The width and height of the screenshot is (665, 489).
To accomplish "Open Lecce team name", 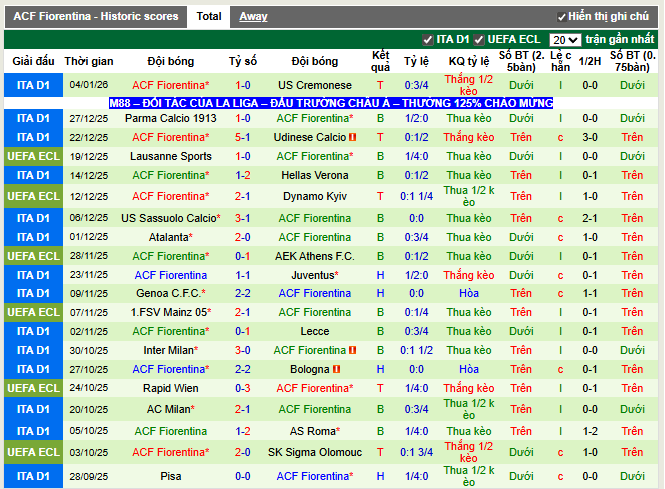I will [x=315, y=331].
